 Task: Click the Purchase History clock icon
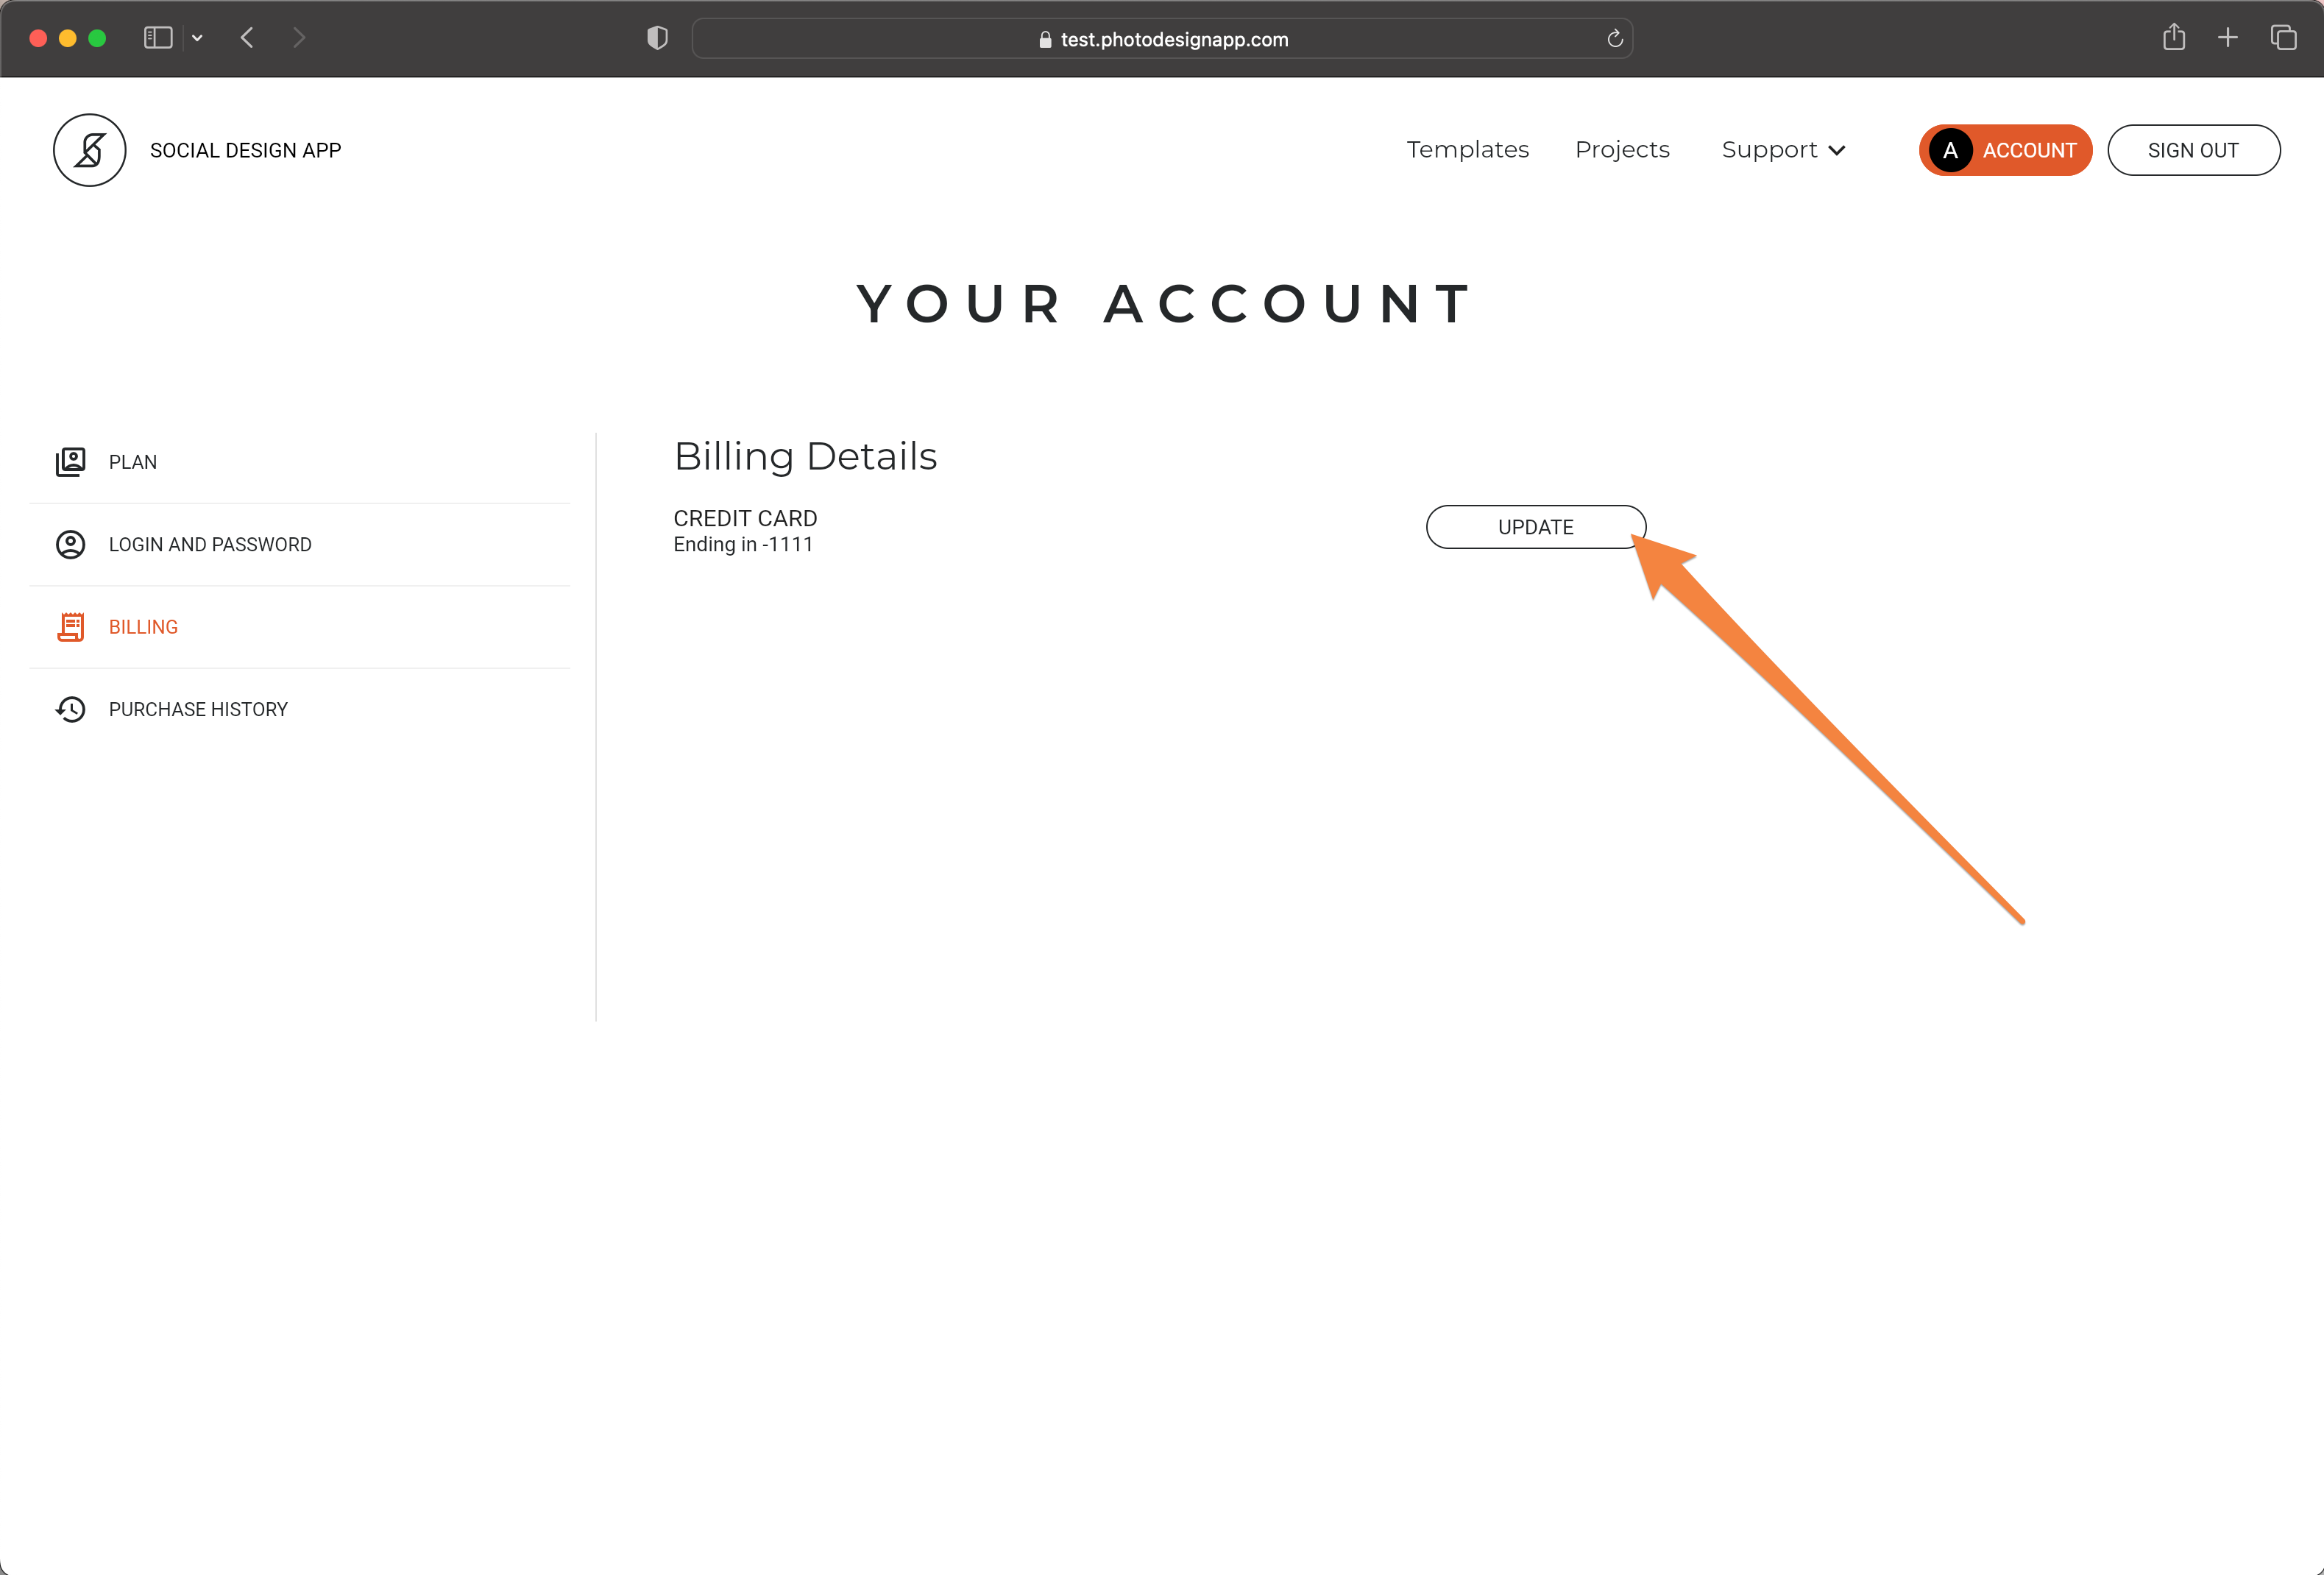coord(70,709)
